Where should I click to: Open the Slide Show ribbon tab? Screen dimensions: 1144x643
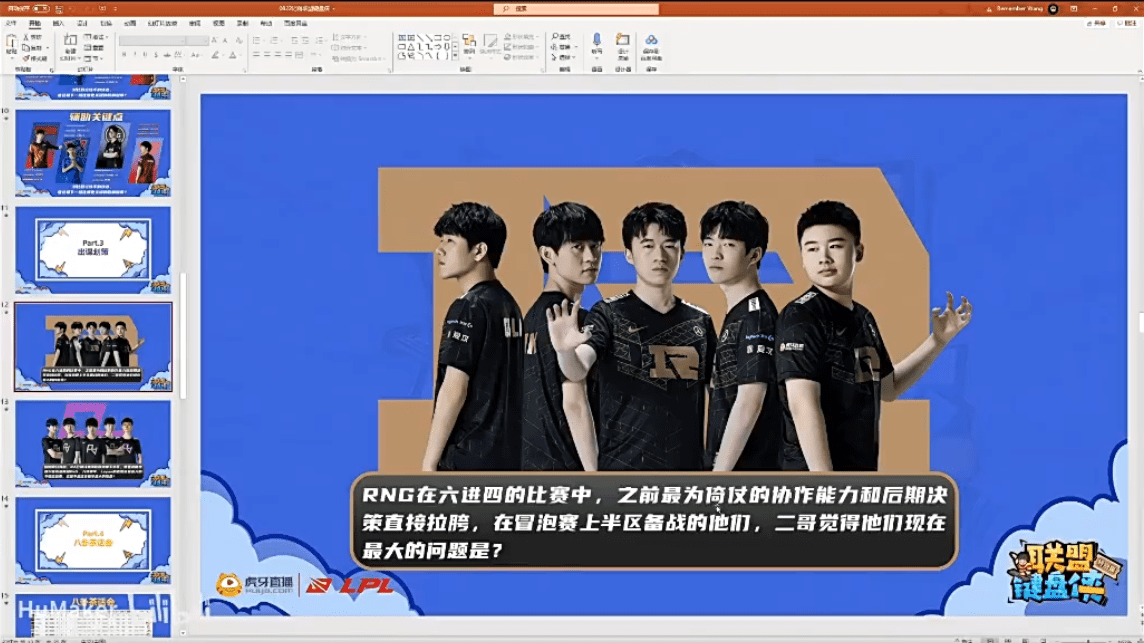(x=162, y=23)
